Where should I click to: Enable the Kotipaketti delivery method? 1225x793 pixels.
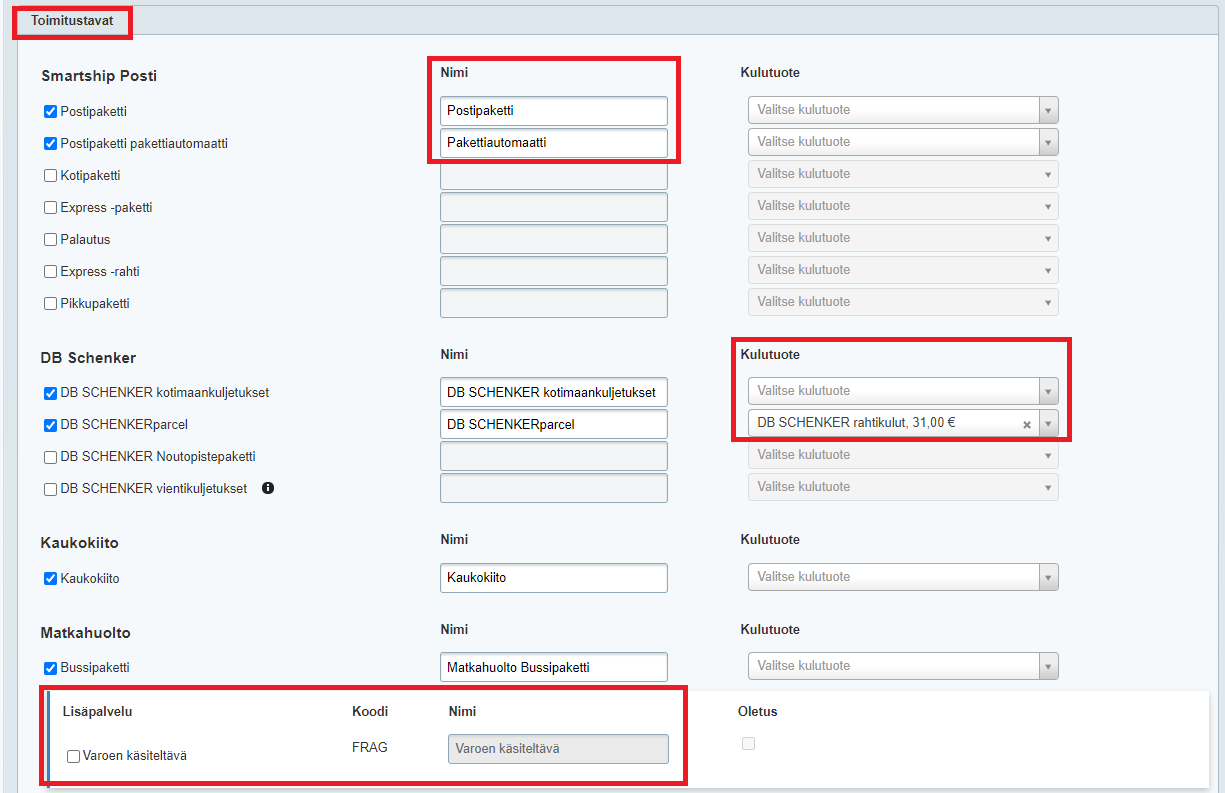pyautogui.click(x=51, y=176)
